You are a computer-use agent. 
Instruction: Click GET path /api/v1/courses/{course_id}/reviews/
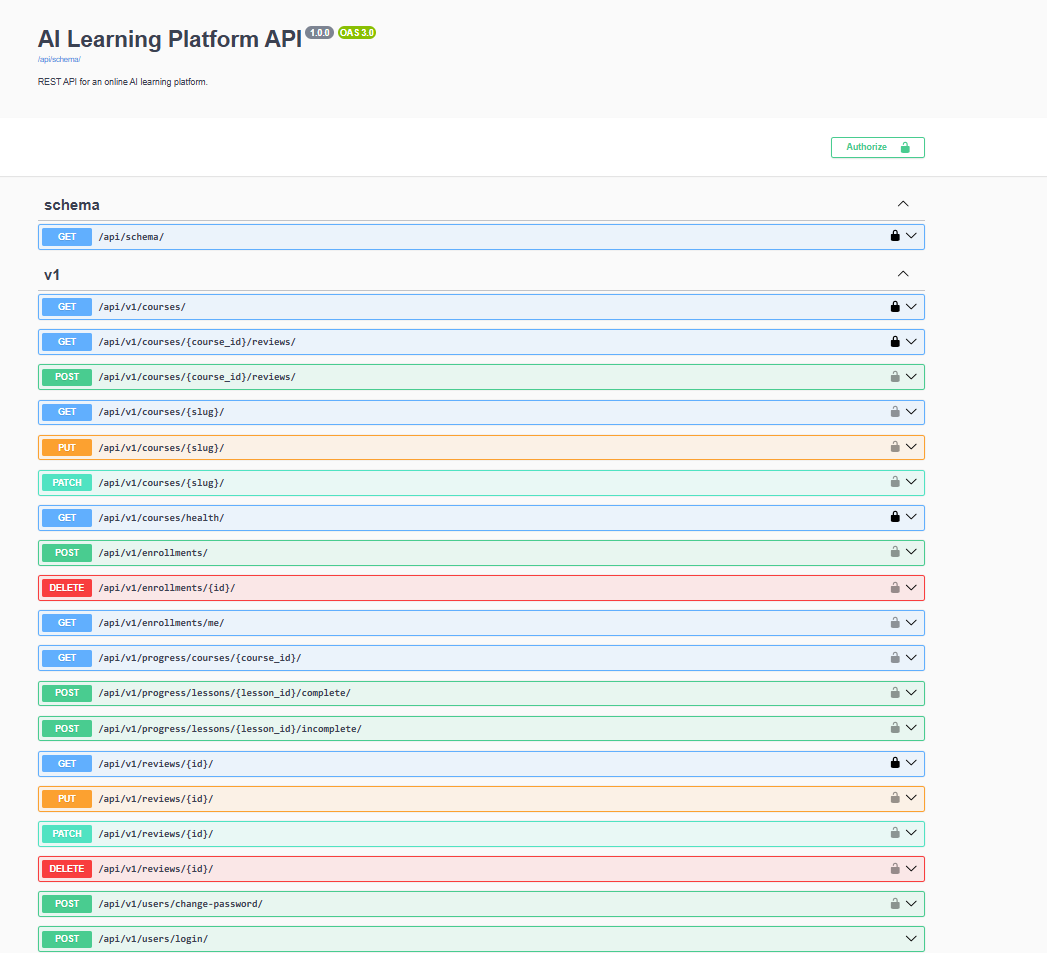click(x=197, y=342)
